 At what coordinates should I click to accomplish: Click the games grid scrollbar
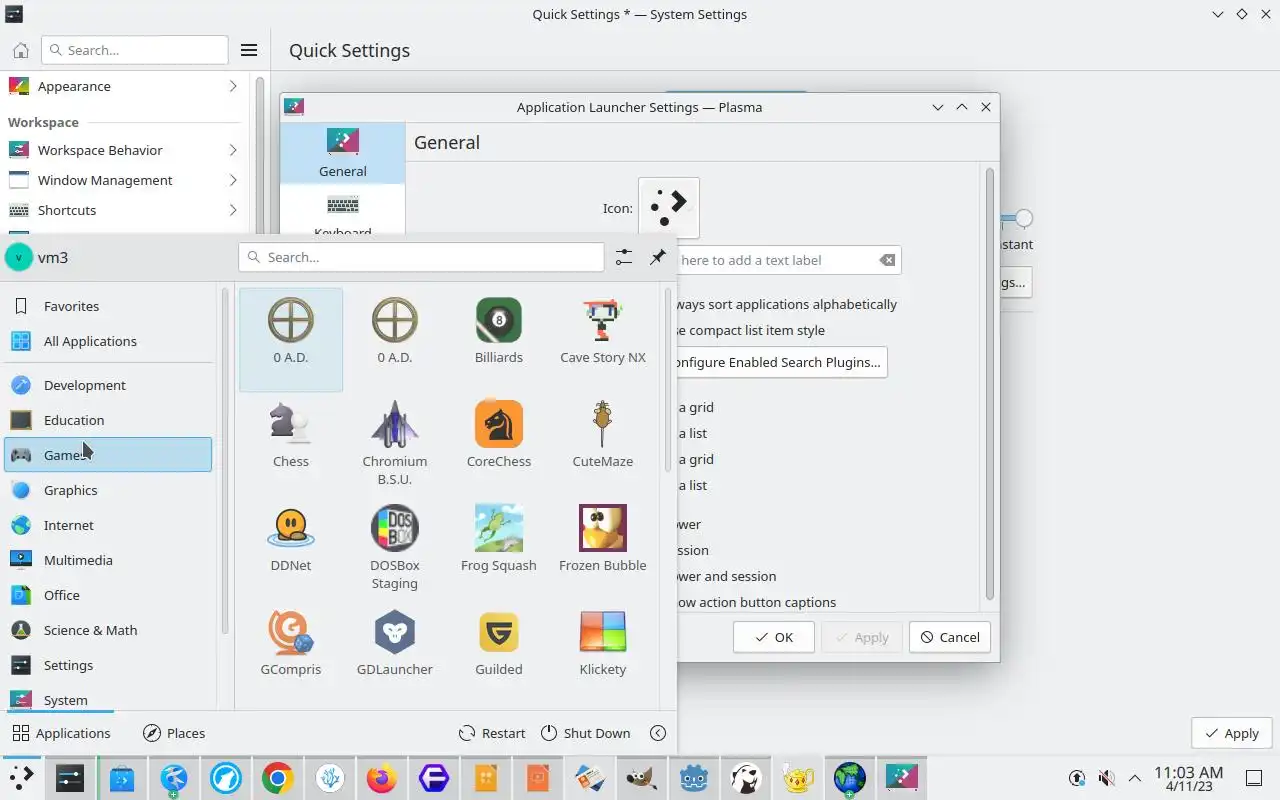[667, 380]
